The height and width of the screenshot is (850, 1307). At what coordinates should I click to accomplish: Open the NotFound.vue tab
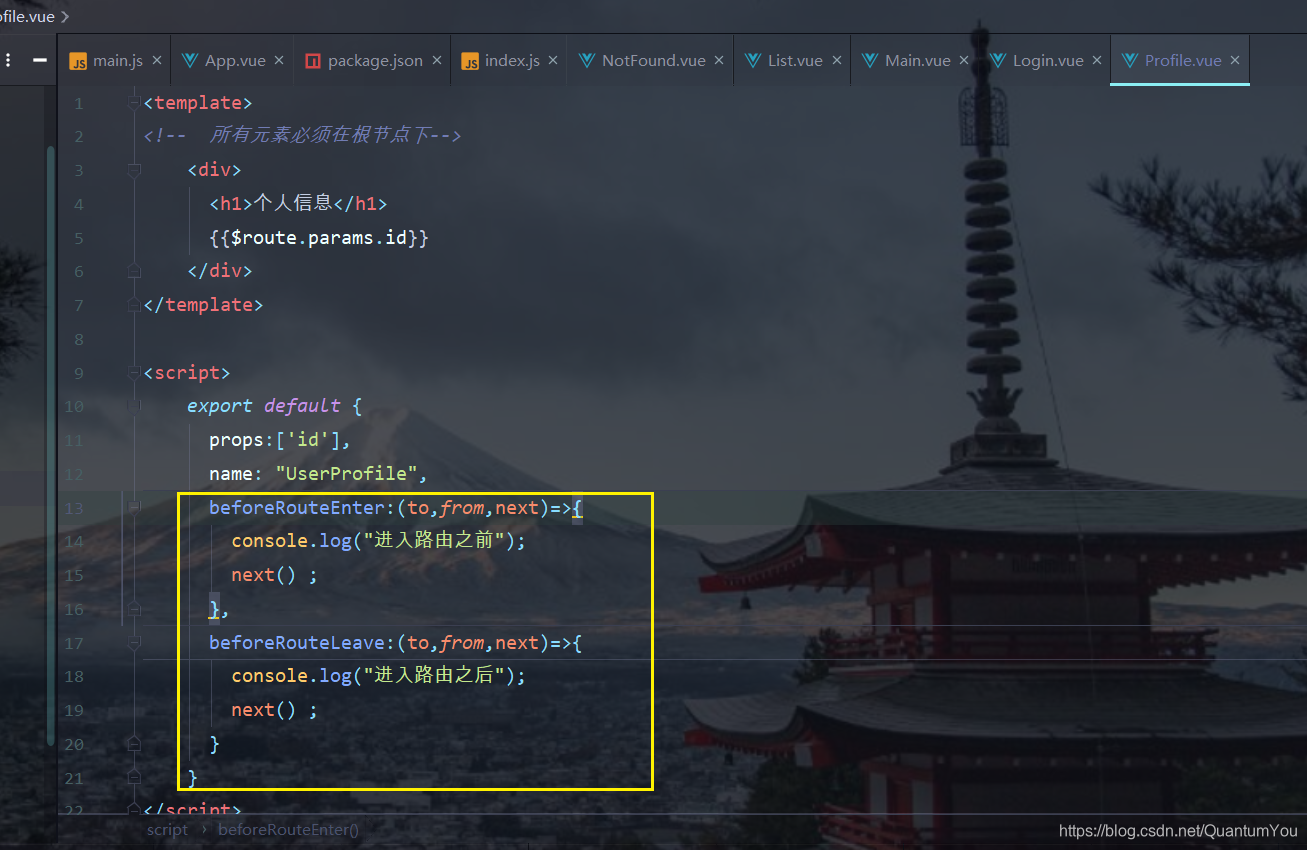point(651,61)
